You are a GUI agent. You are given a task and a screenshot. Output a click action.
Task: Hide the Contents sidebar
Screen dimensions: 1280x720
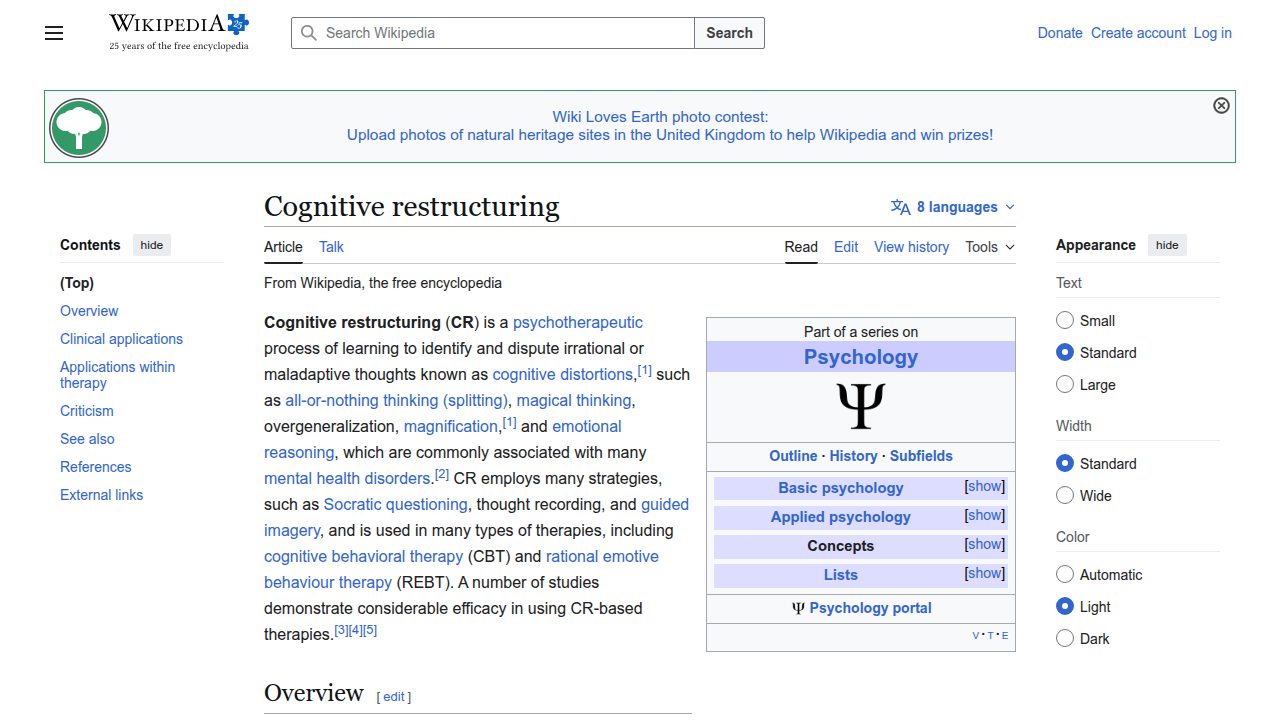pyautogui.click(x=152, y=245)
